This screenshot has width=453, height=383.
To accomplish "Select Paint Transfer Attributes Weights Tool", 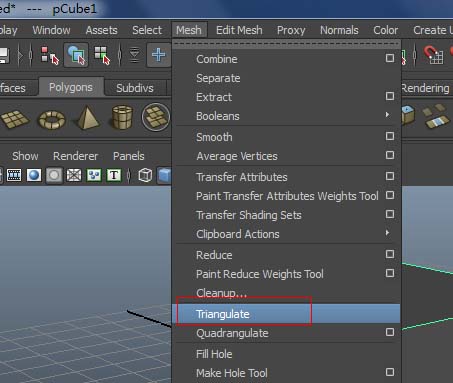I will tap(286, 196).
